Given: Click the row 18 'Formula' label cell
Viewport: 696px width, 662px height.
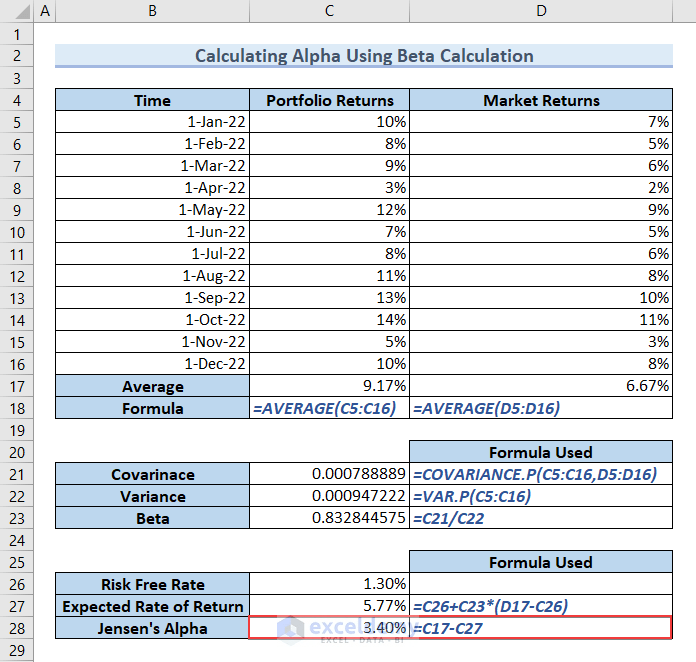Looking at the screenshot, I should pyautogui.click(x=152, y=408).
